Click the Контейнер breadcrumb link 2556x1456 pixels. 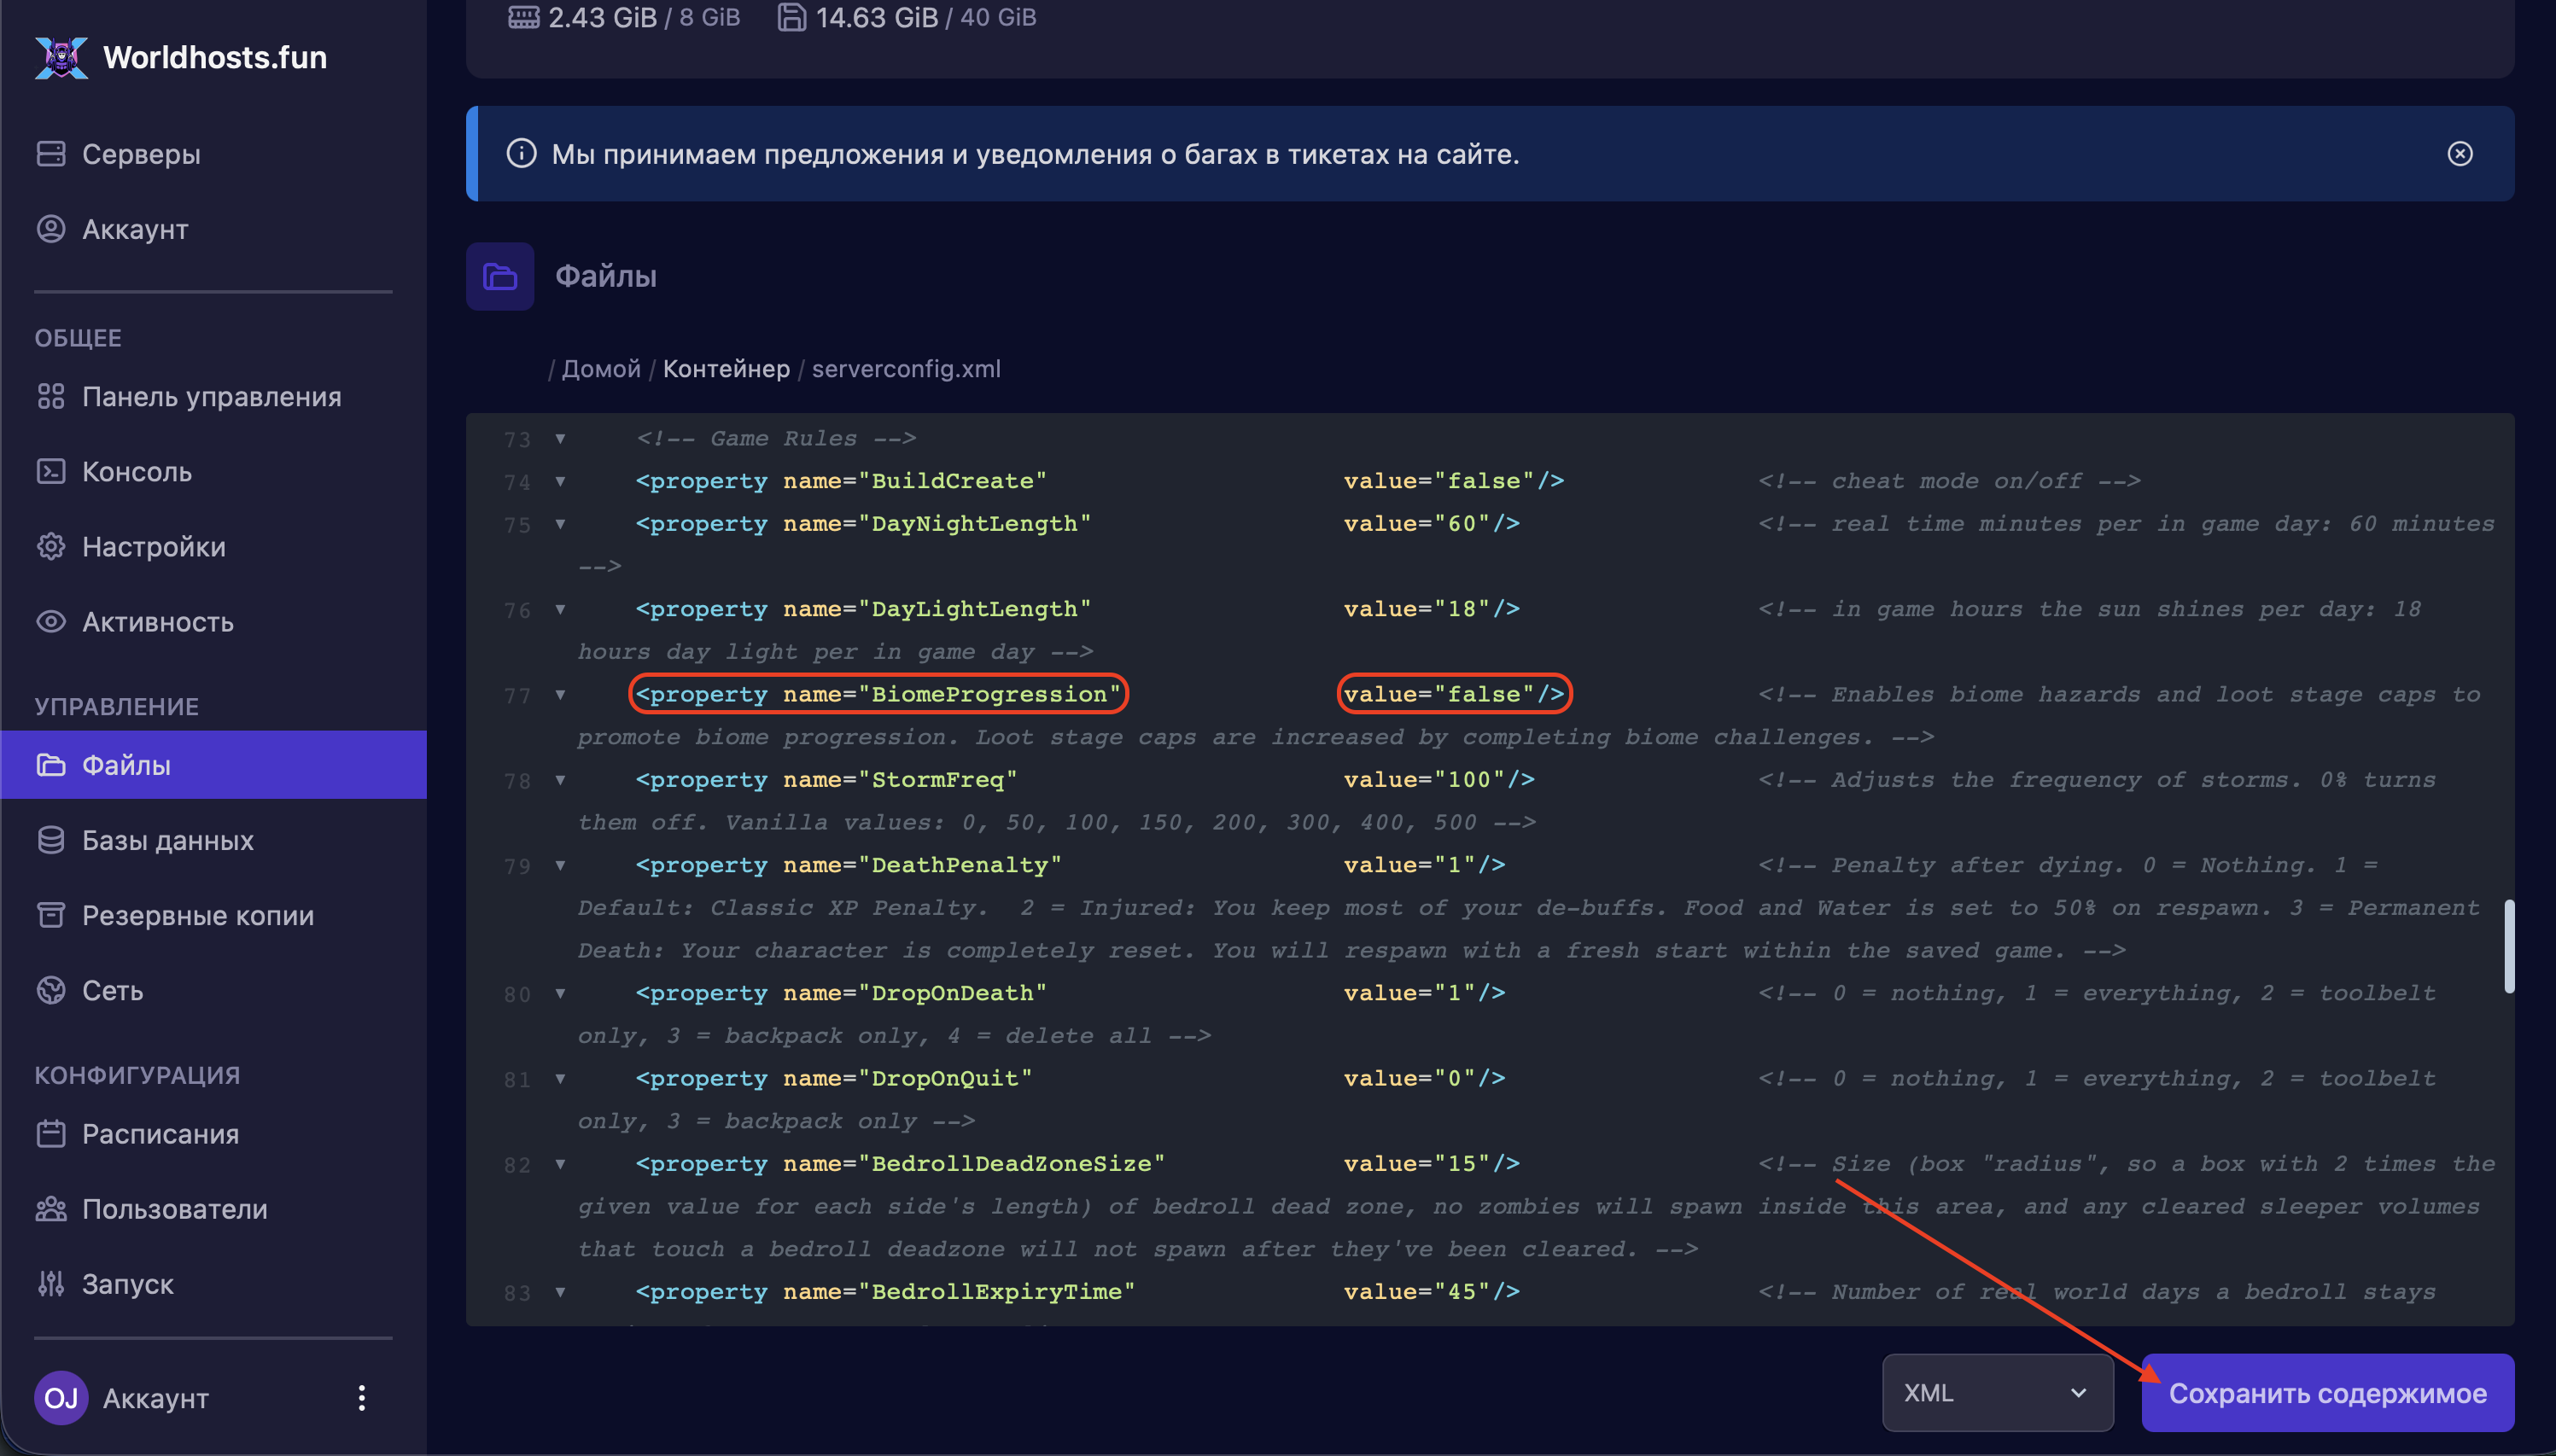pyautogui.click(x=726, y=369)
